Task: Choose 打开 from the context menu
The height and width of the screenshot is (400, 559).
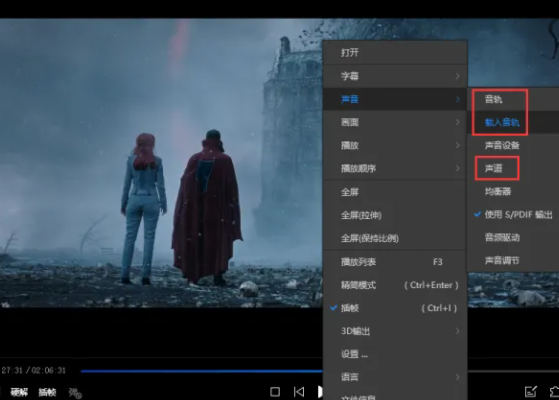Action: (395, 53)
